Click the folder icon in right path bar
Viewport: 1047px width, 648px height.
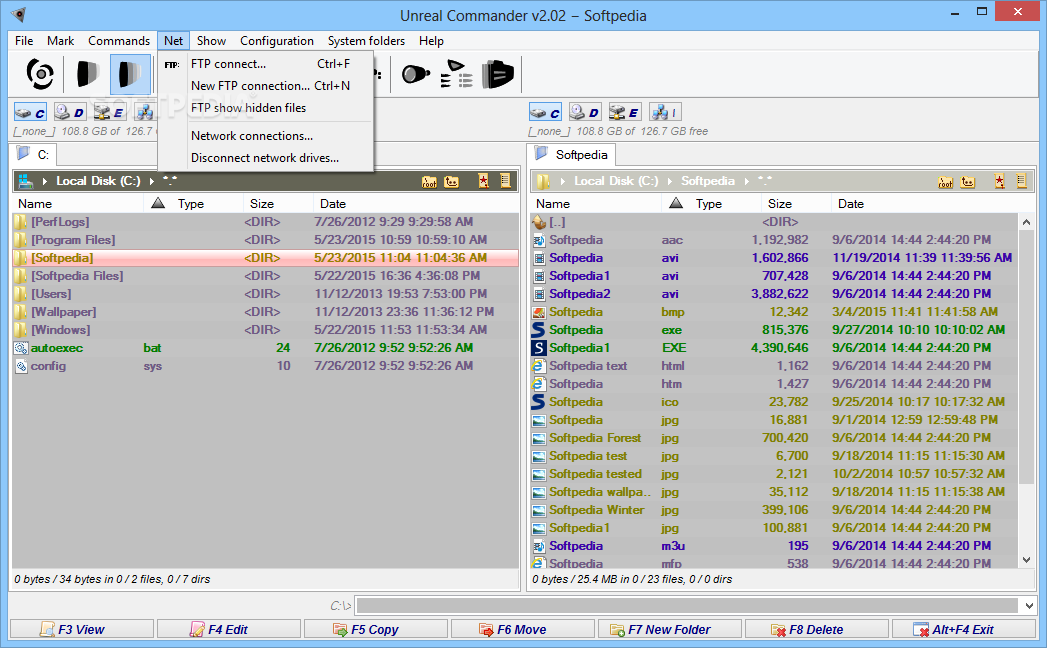[x=543, y=181]
